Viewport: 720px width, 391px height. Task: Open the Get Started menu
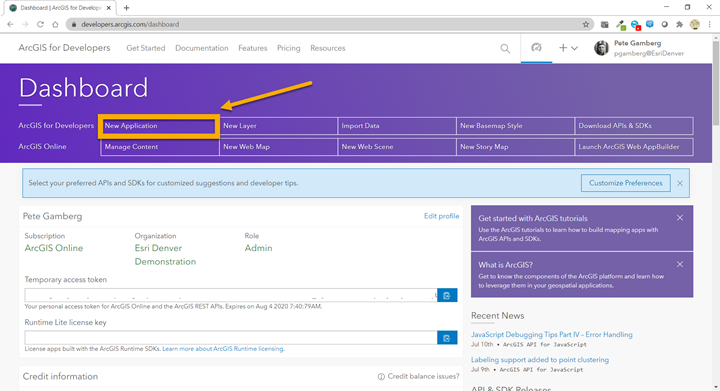point(146,48)
